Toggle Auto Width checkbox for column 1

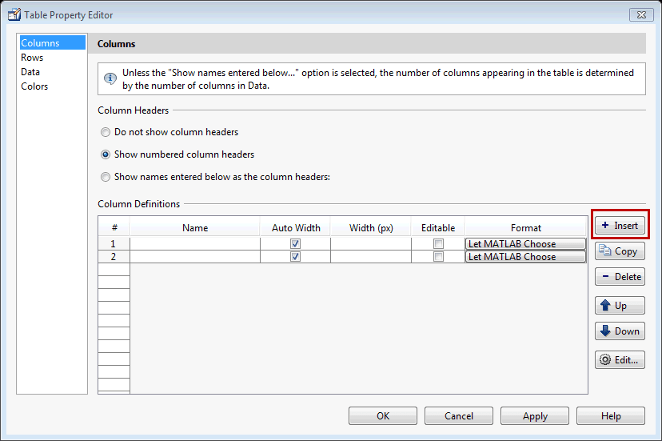click(295, 244)
